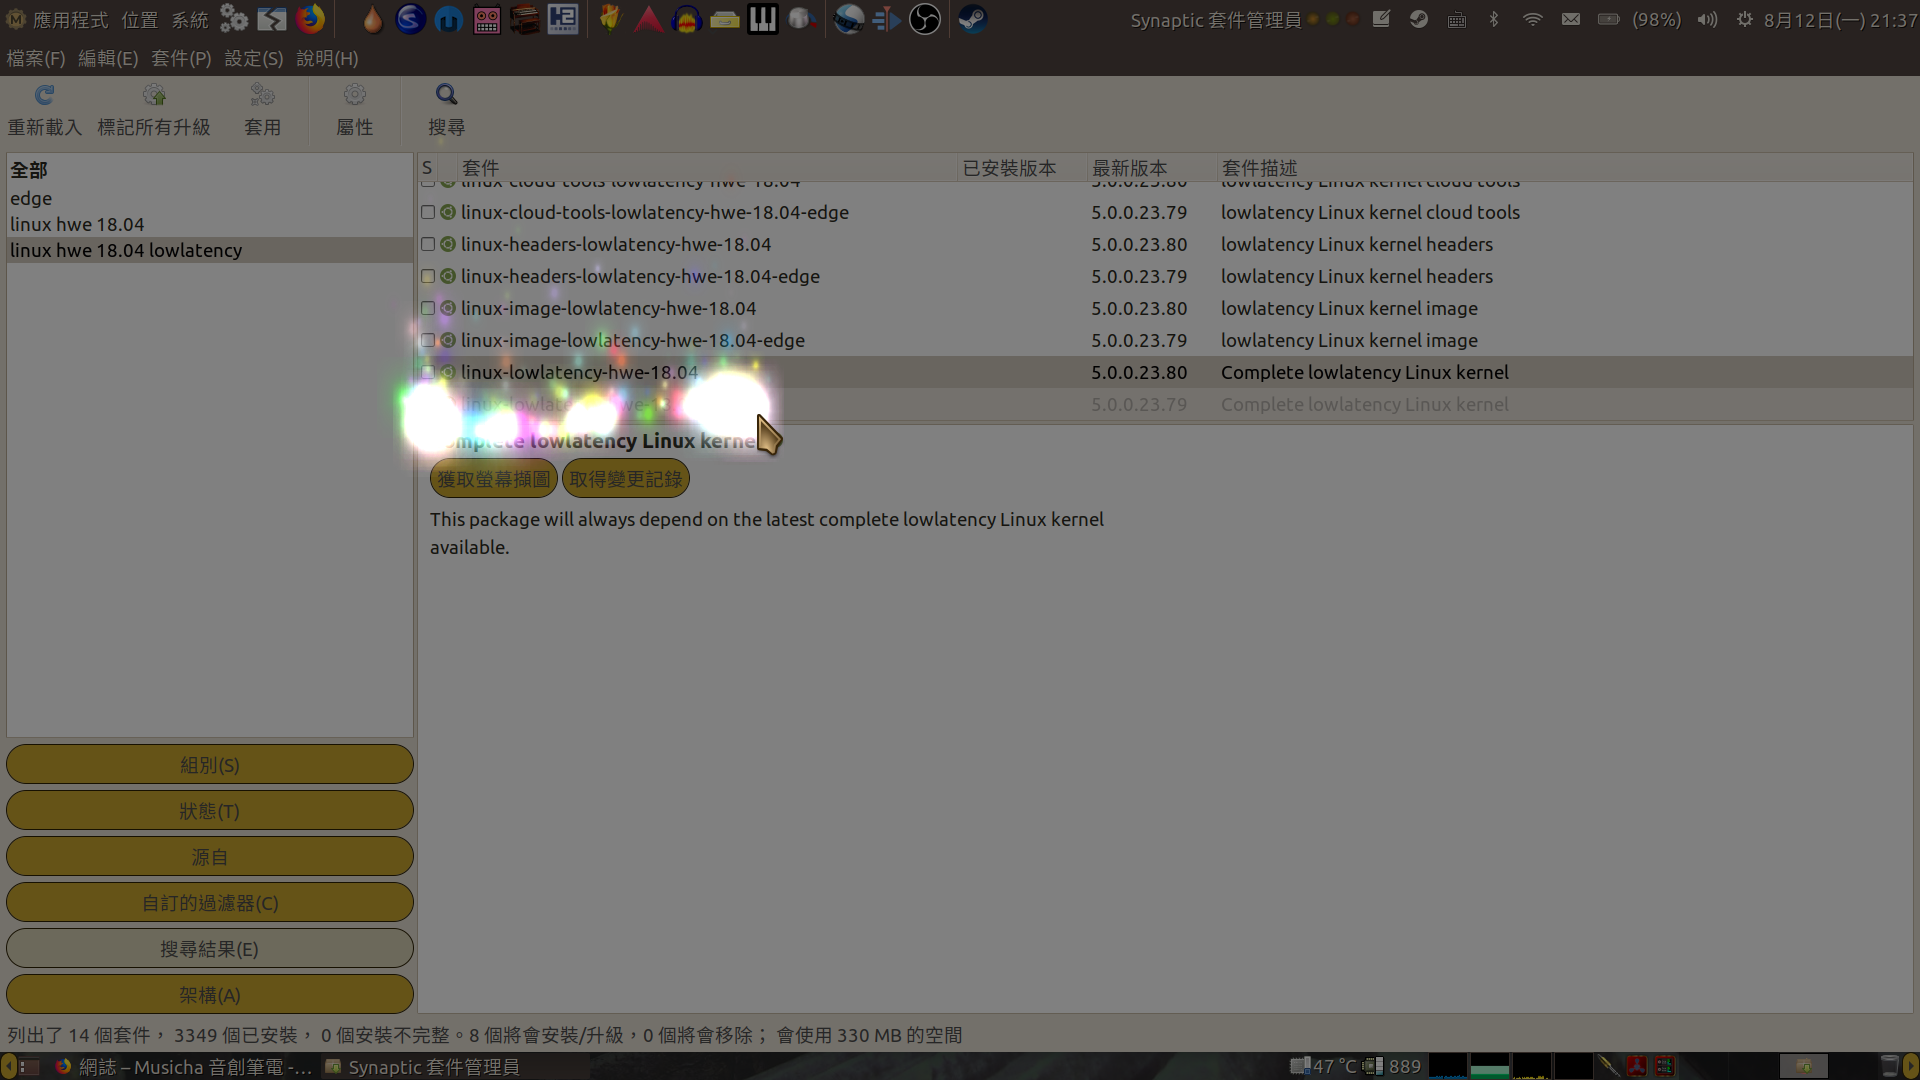
Task: Select 'linux hwe 18.04' search filter entry
Action: [78, 224]
